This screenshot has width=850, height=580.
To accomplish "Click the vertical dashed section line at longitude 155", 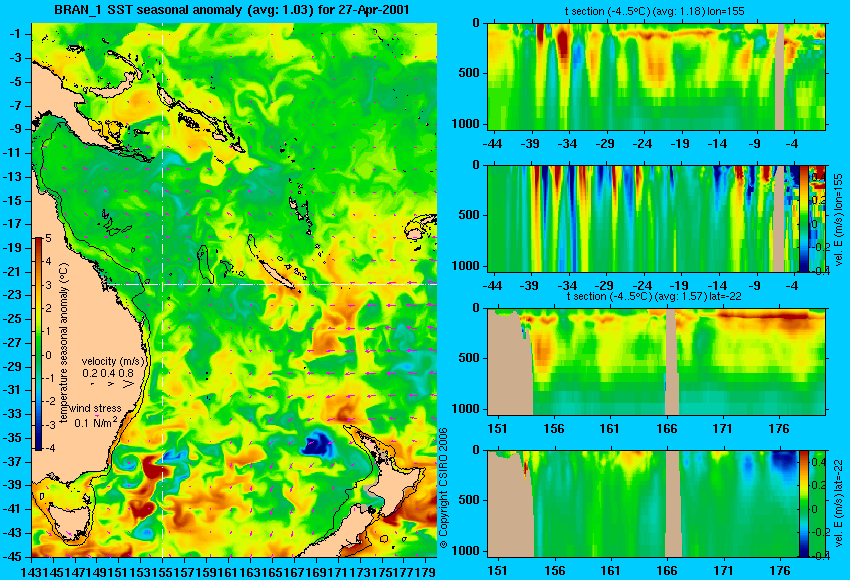I will coord(163,290).
